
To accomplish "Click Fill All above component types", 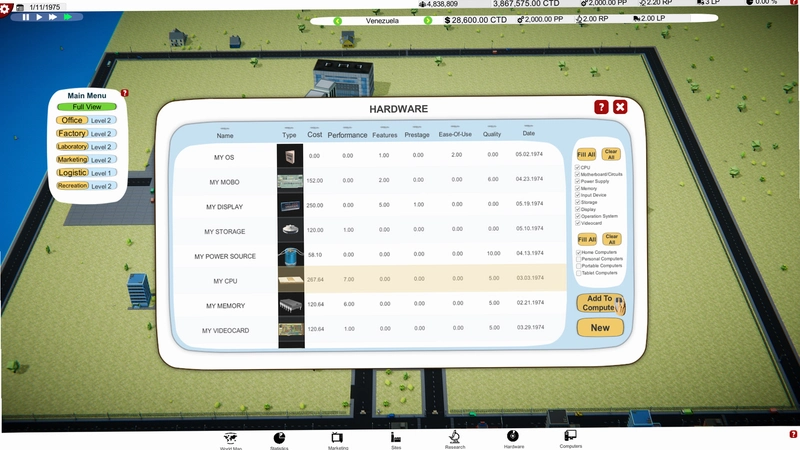I will point(586,154).
